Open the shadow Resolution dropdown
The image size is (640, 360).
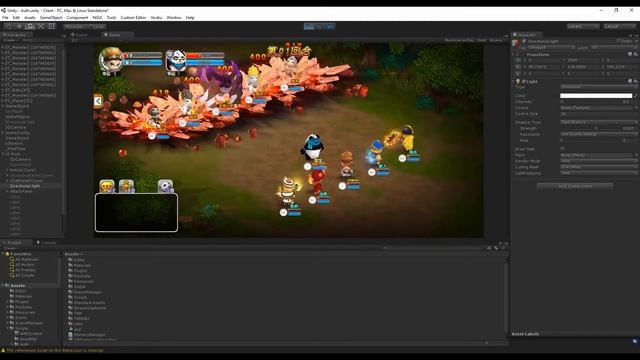coord(598,134)
